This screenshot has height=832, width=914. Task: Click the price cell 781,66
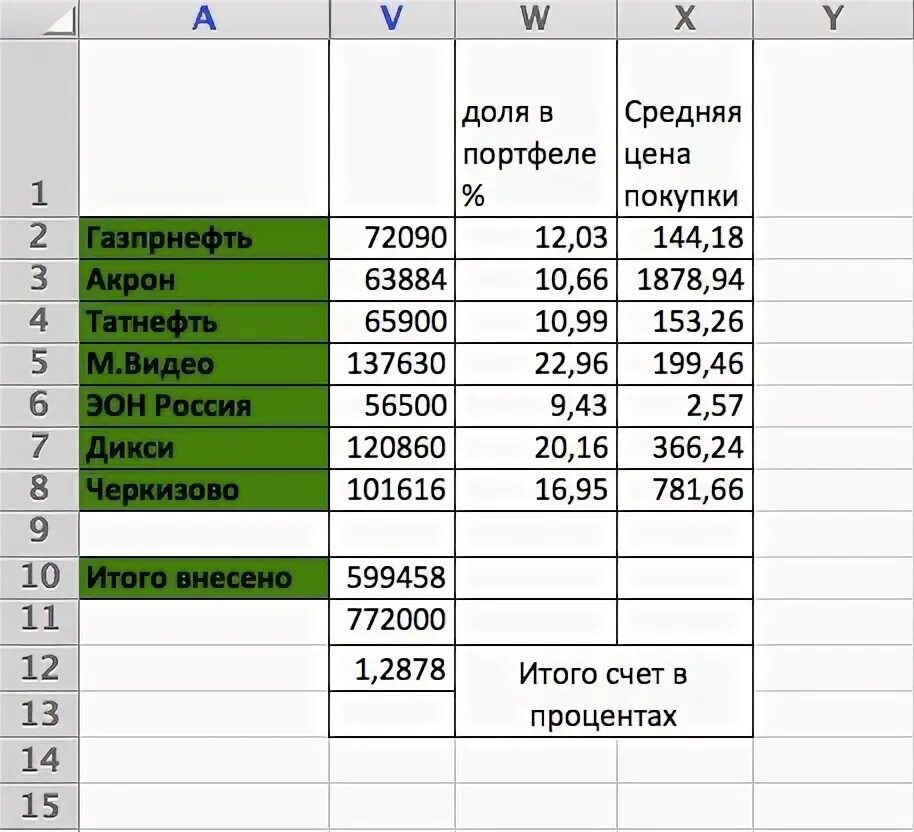(x=685, y=490)
